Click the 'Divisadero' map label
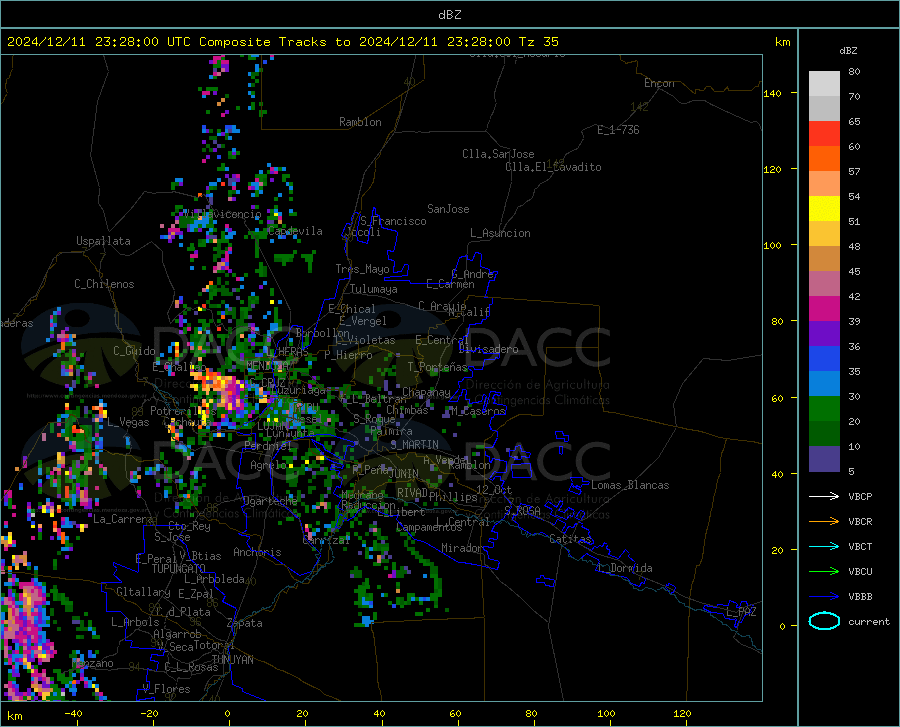This screenshot has height=727, width=900. 488,349
